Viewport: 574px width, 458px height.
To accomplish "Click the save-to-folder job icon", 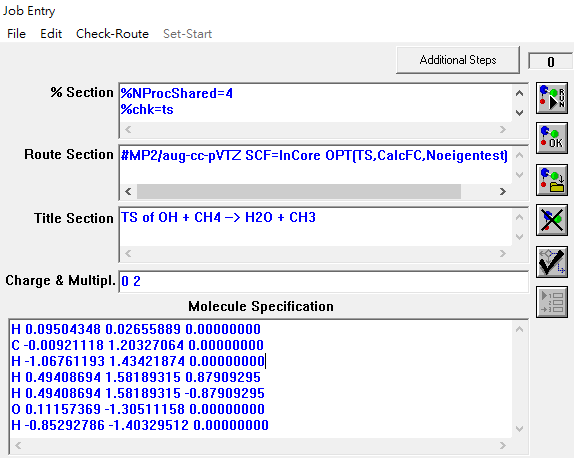I will tap(552, 180).
